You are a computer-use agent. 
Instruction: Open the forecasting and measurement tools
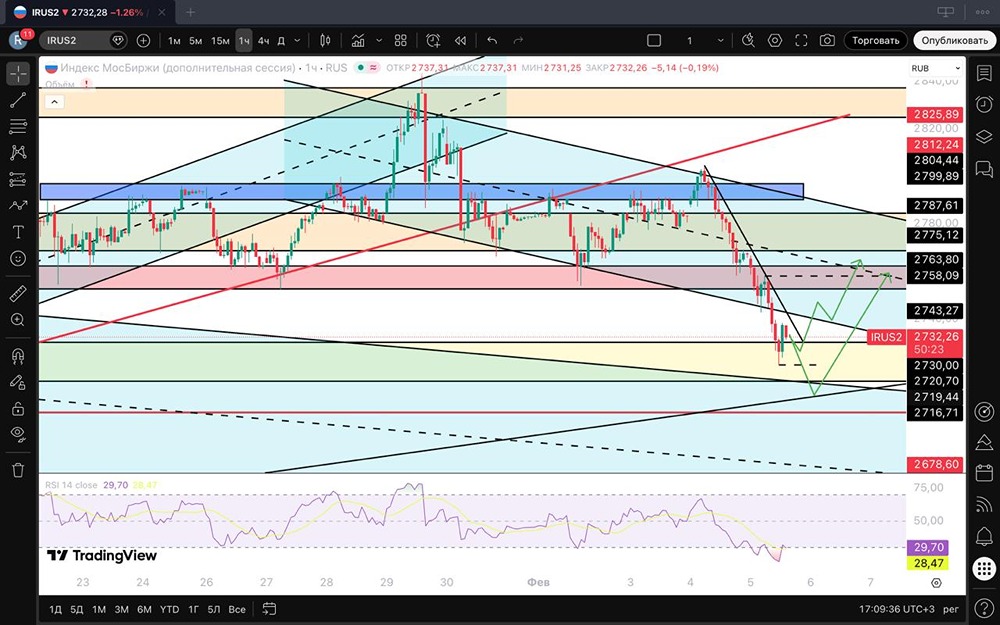point(18,179)
